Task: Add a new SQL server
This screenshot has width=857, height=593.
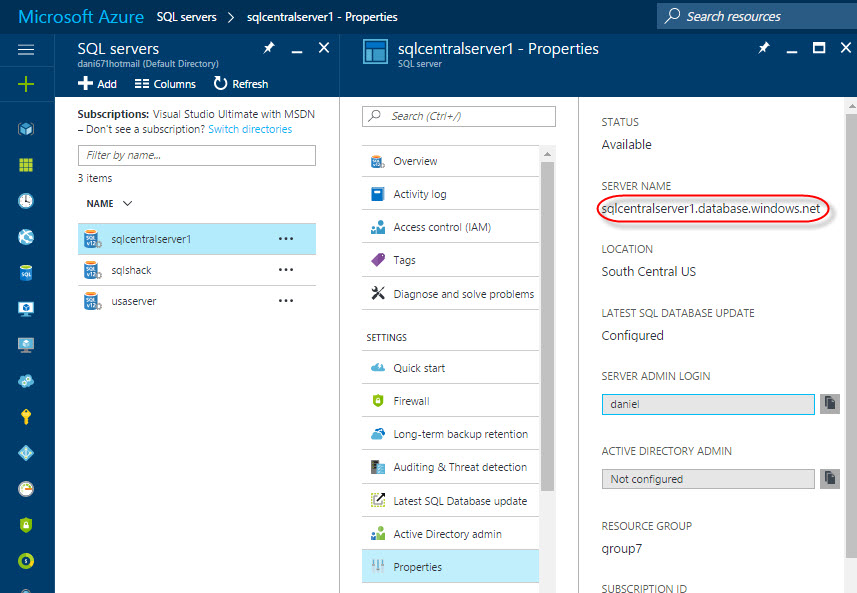Action: tap(98, 84)
